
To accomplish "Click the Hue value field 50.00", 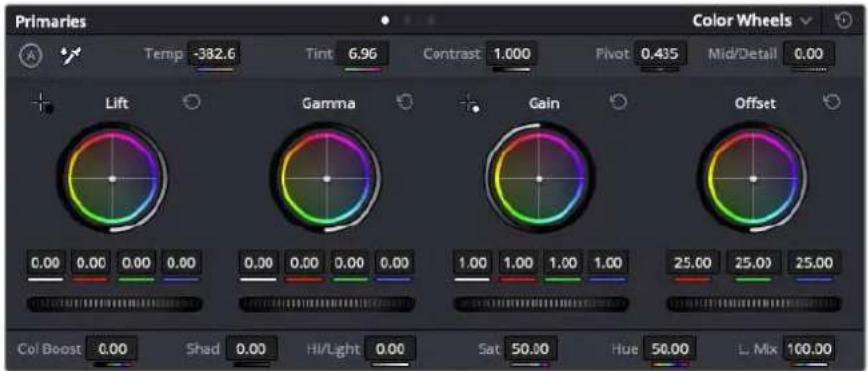I will click(669, 349).
